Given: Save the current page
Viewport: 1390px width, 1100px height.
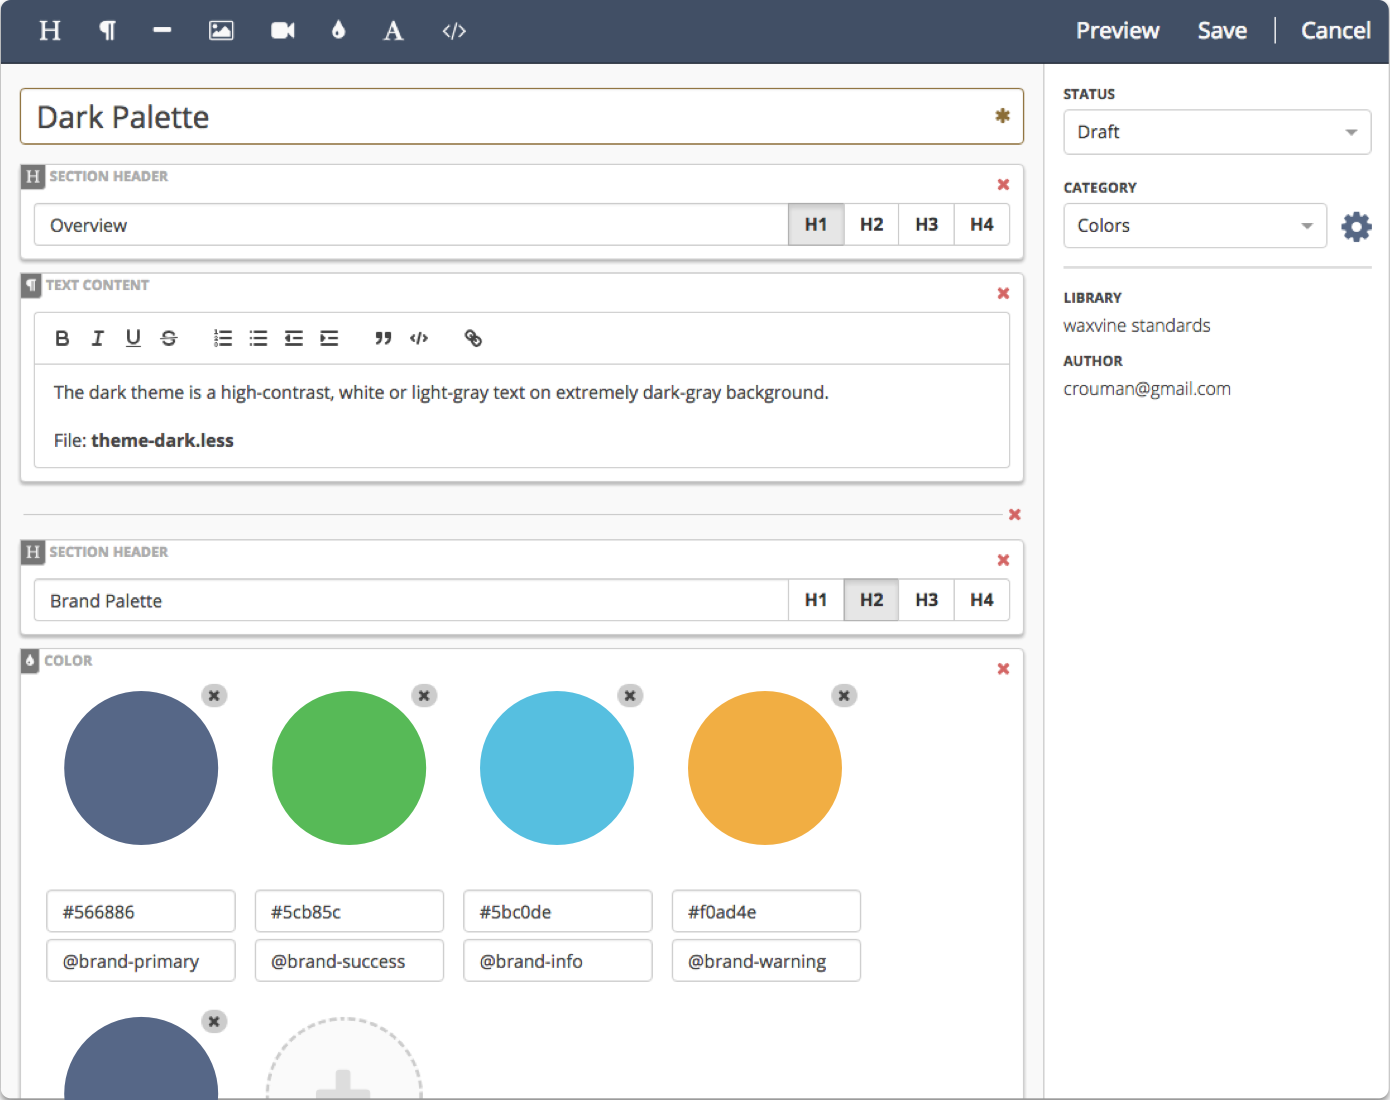Looking at the screenshot, I should click(x=1222, y=31).
